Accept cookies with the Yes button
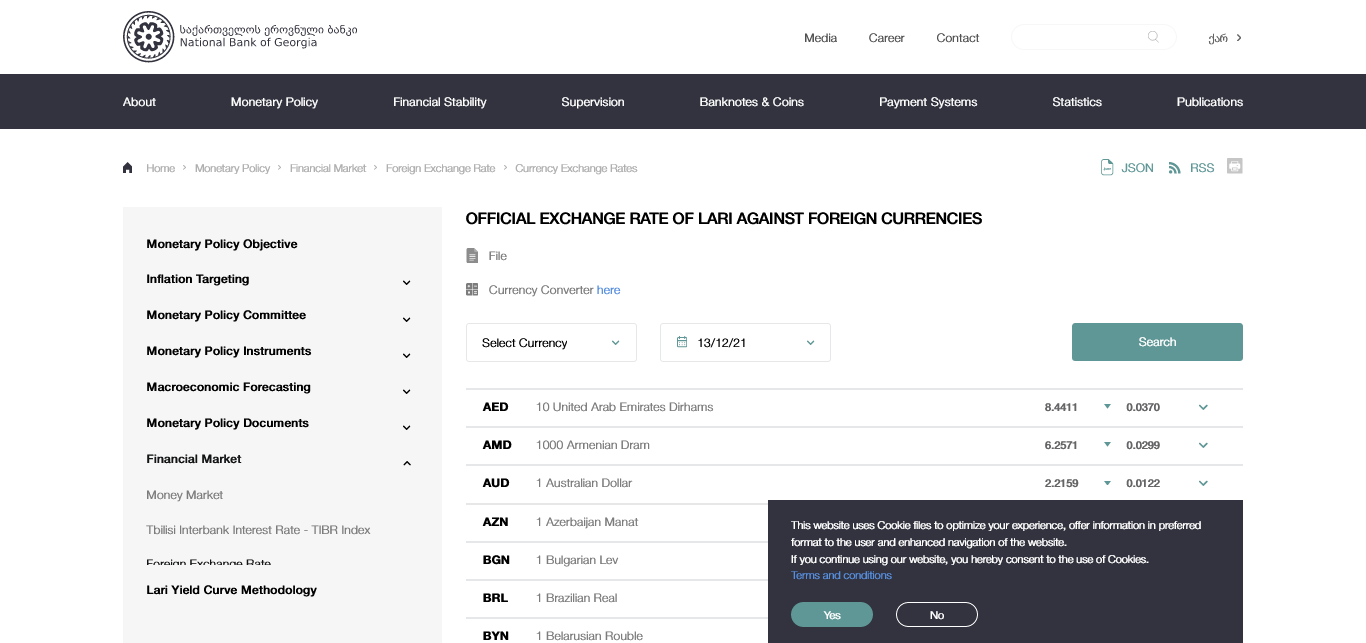The image size is (1366, 643). pos(832,615)
